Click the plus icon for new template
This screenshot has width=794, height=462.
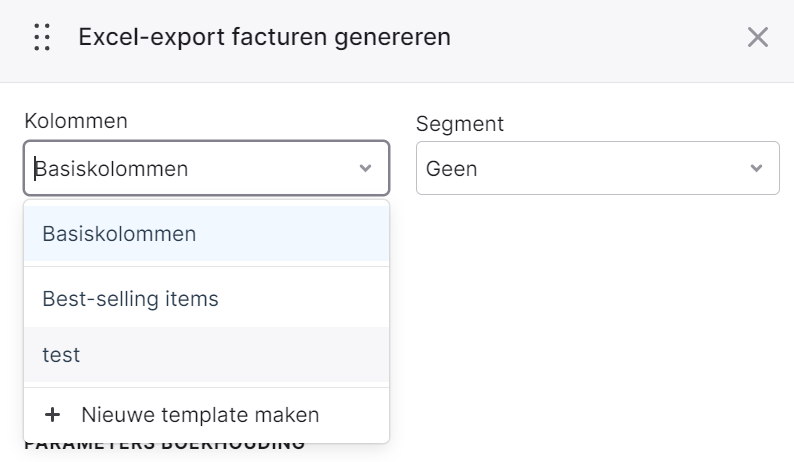[x=52, y=415]
